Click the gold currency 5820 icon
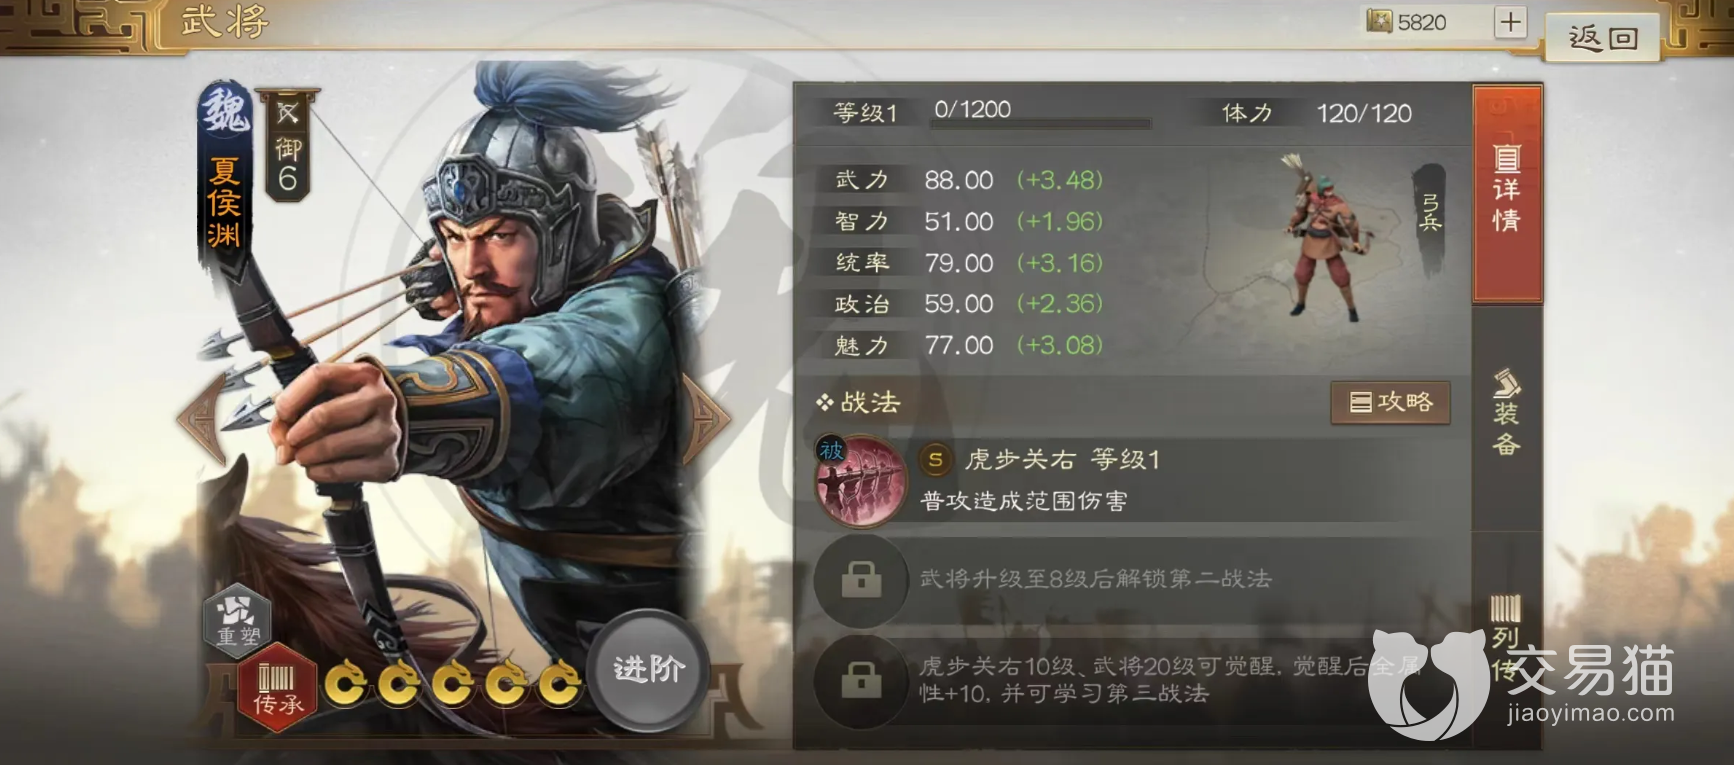Viewport: 1734px width, 765px height. pyautogui.click(x=1380, y=21)
